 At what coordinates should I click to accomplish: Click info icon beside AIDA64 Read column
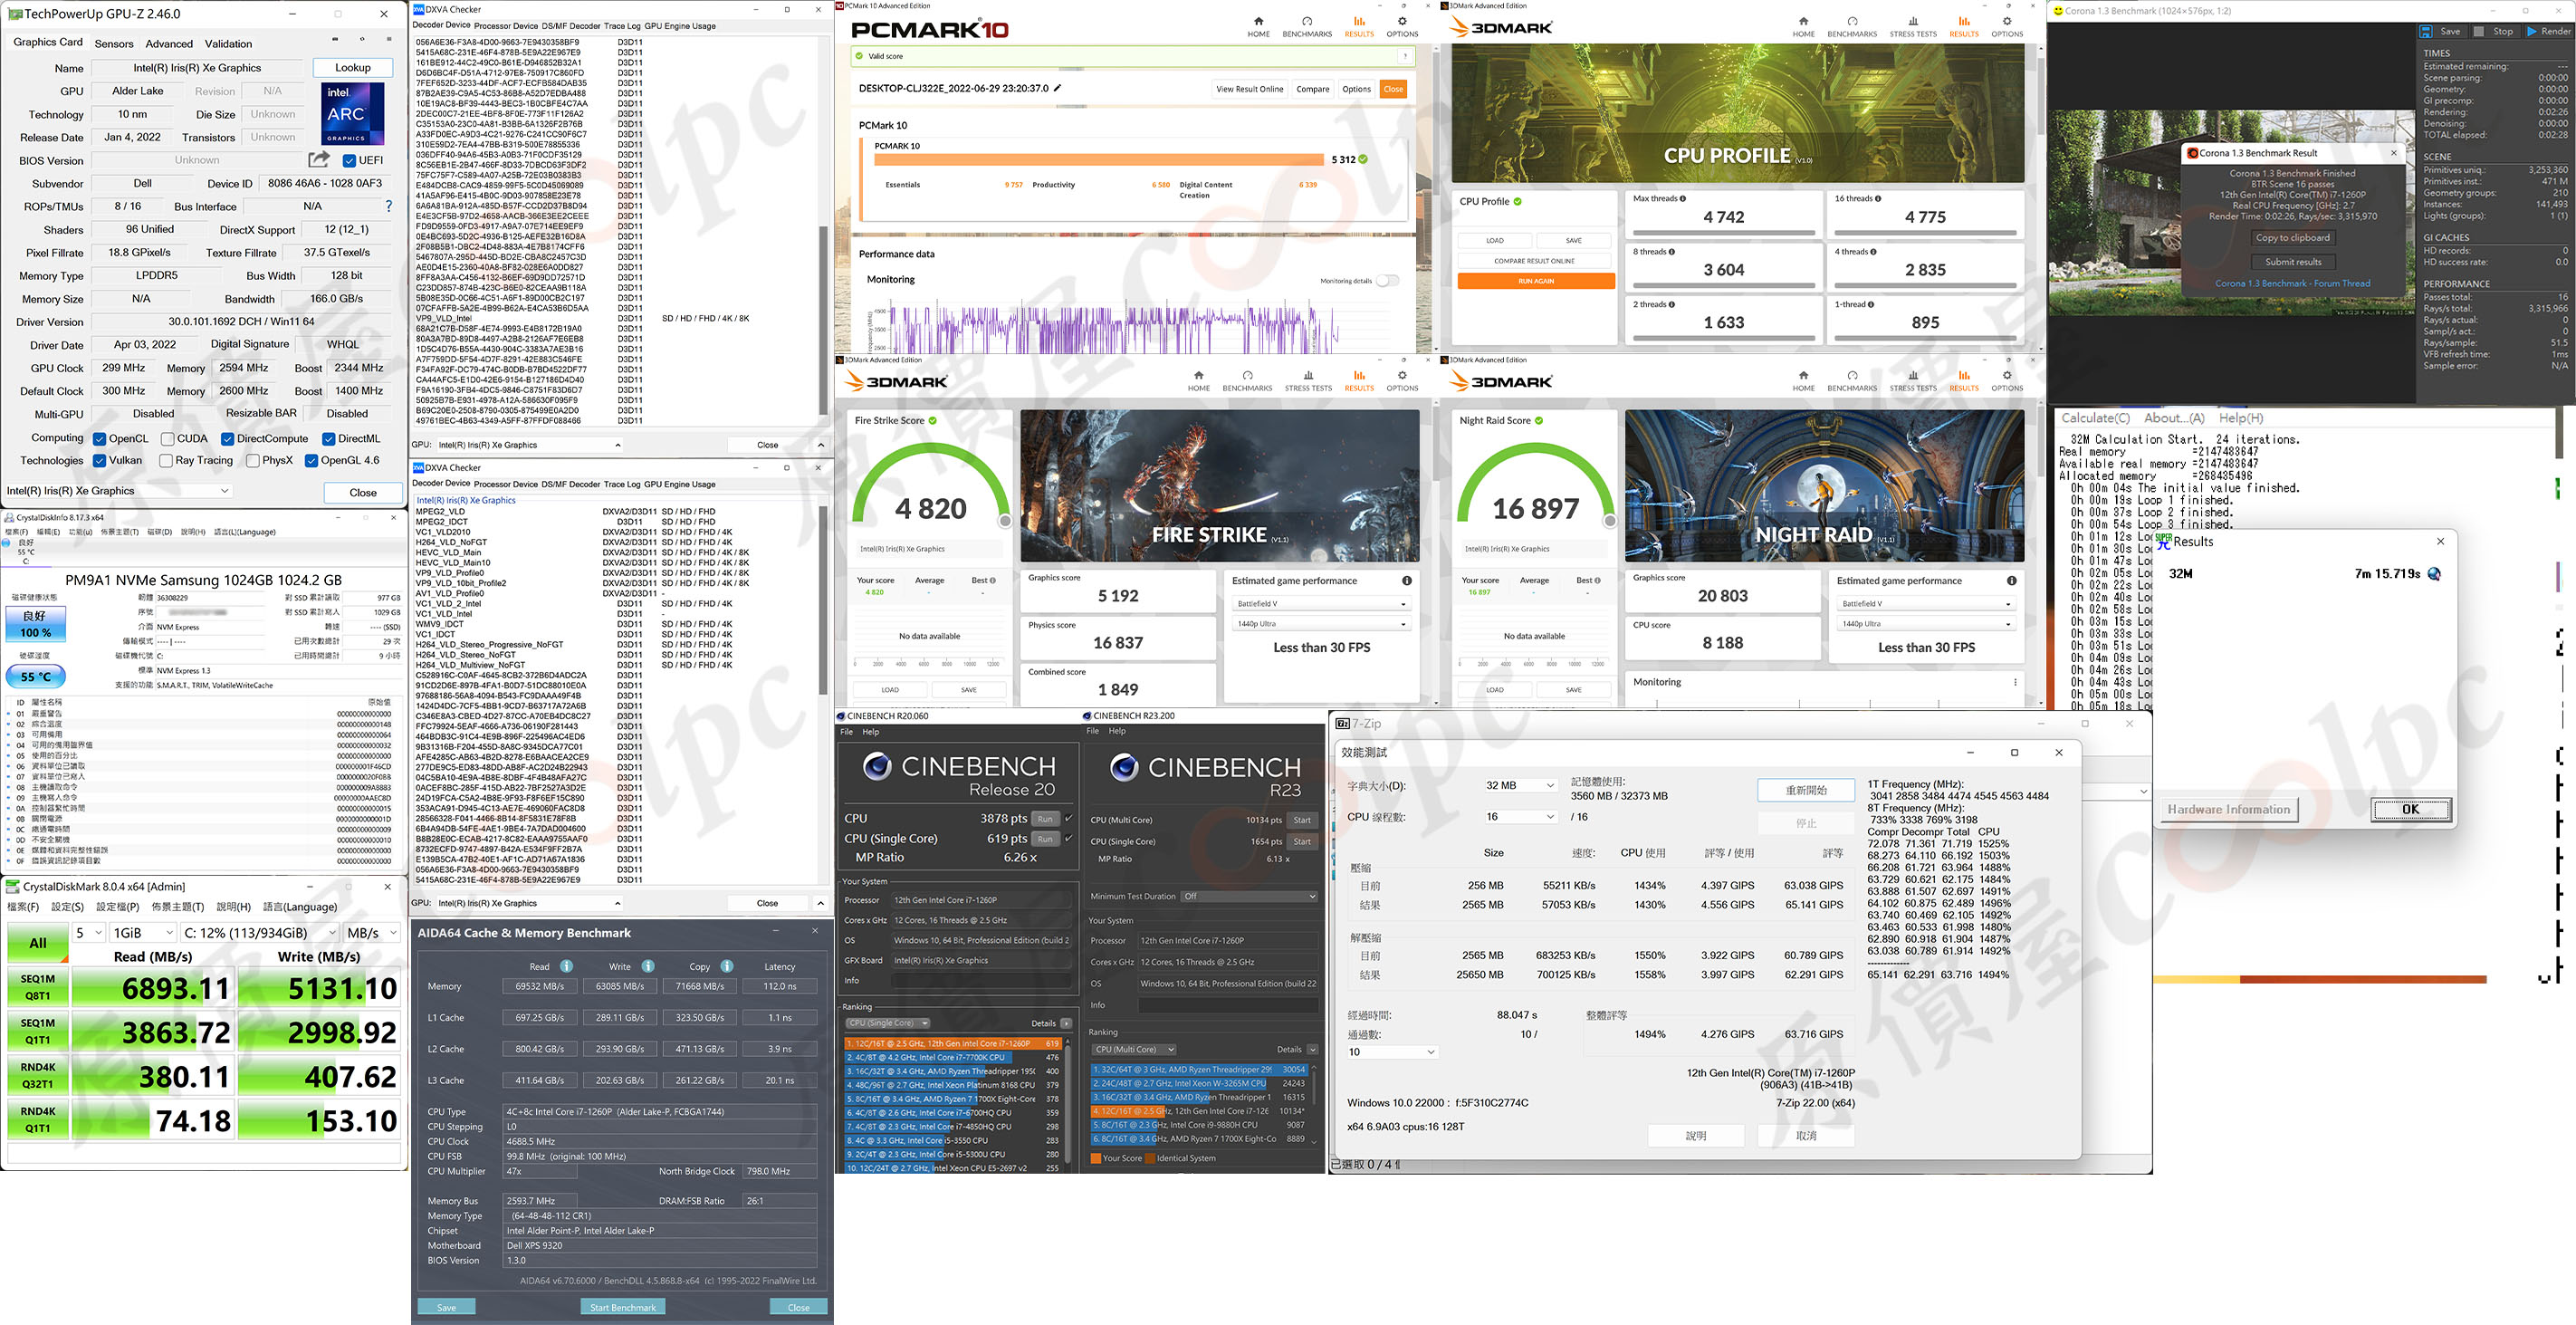(x=566, y=966)
